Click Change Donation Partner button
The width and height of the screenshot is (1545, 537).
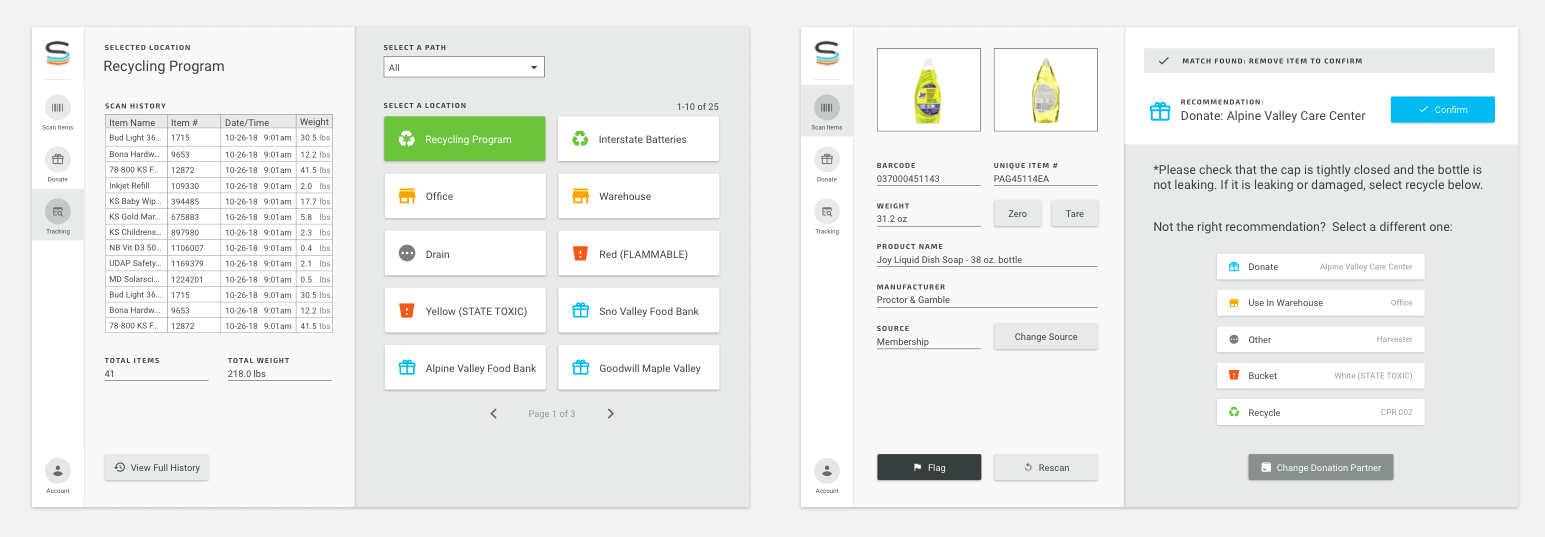tap(1320, 467)
